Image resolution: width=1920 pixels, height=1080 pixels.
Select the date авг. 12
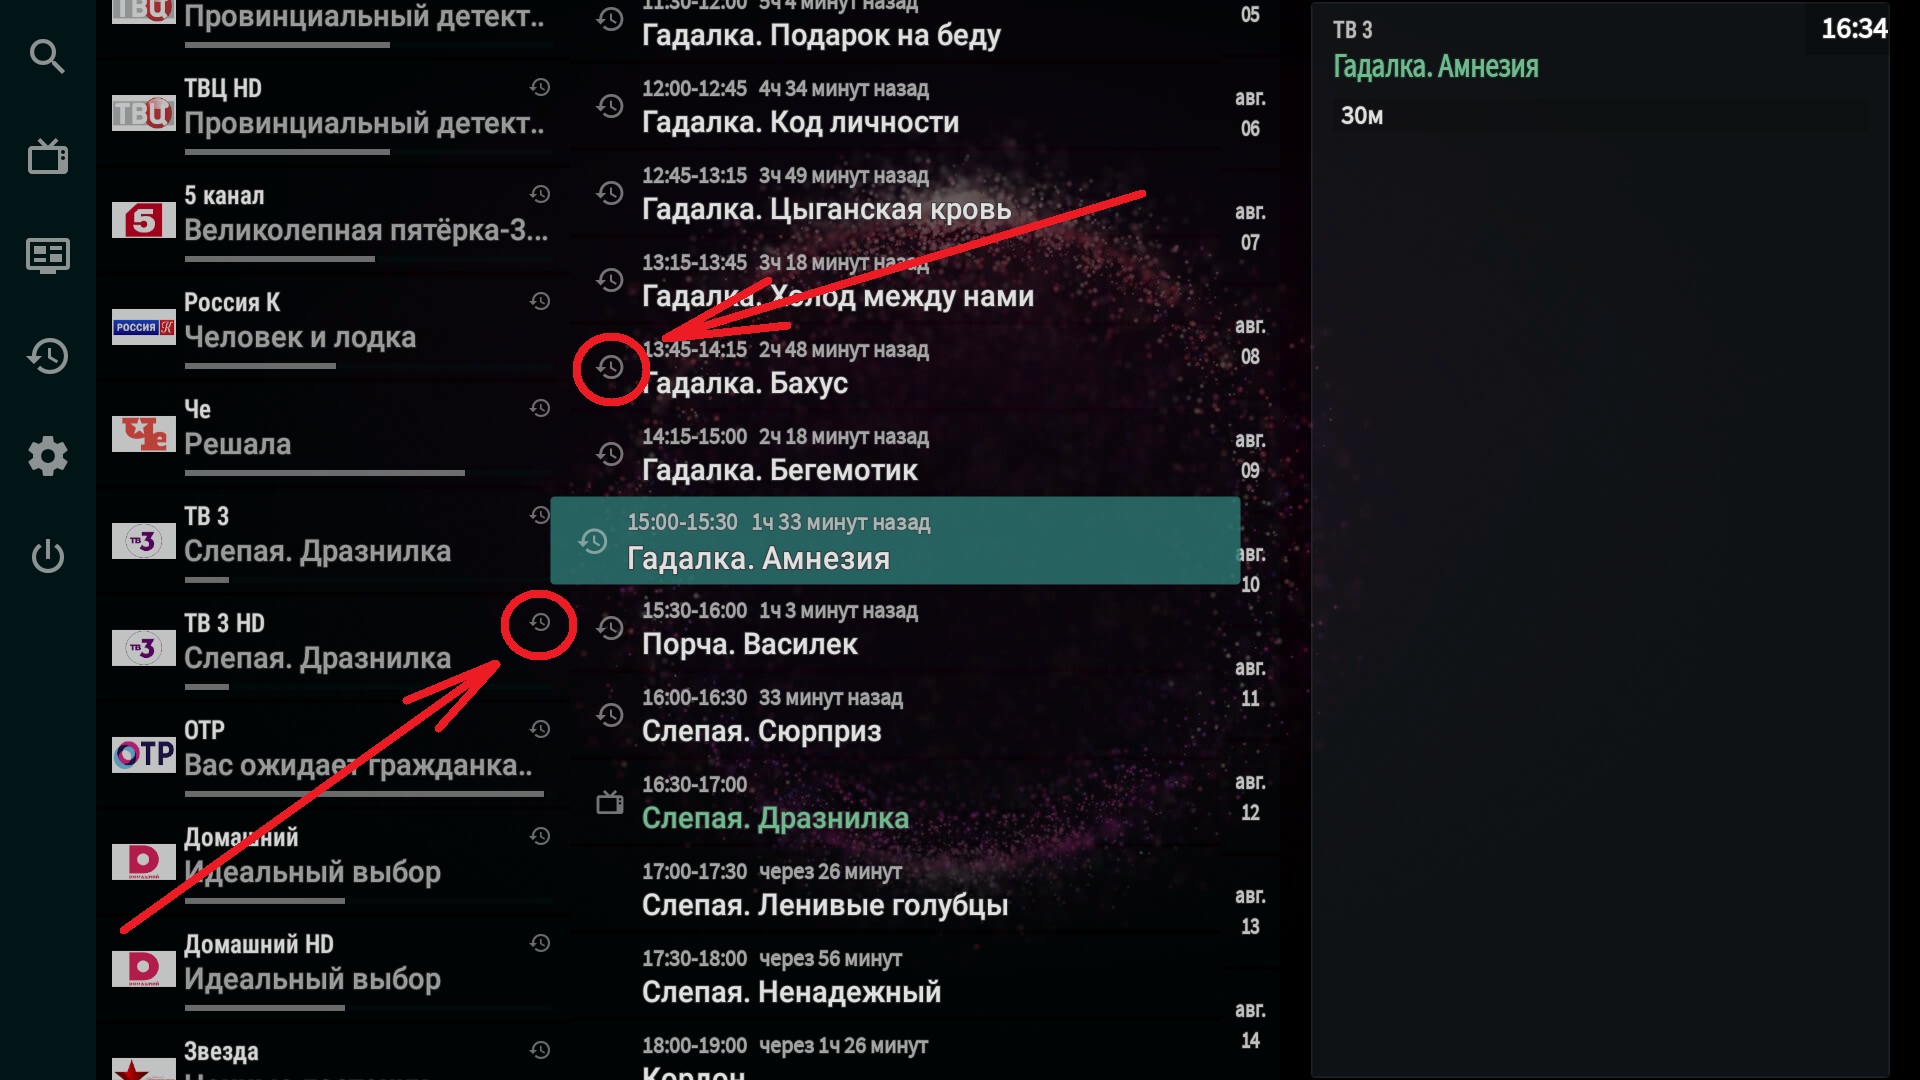coord(1250,797)
